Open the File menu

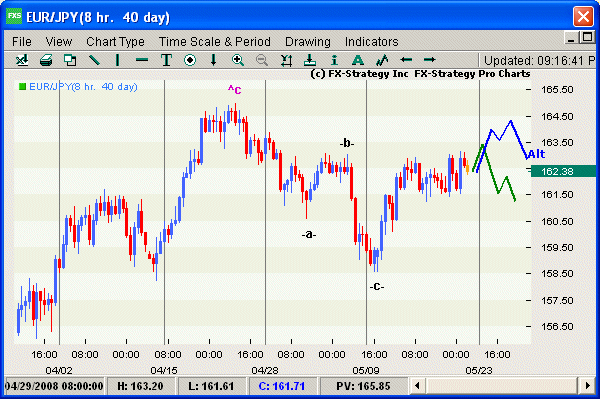click(22, 41)
